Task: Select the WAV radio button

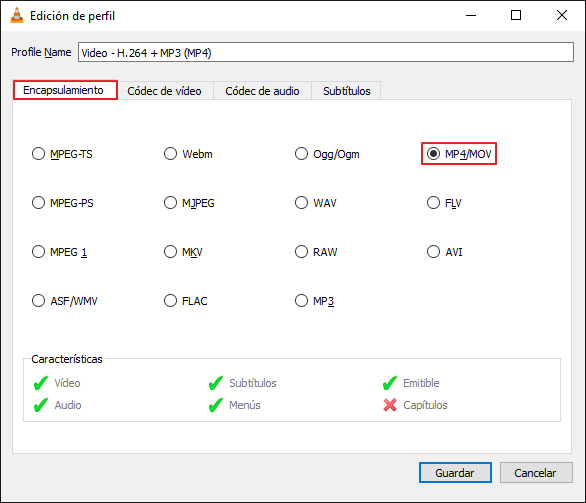Action: coord(315,203)
